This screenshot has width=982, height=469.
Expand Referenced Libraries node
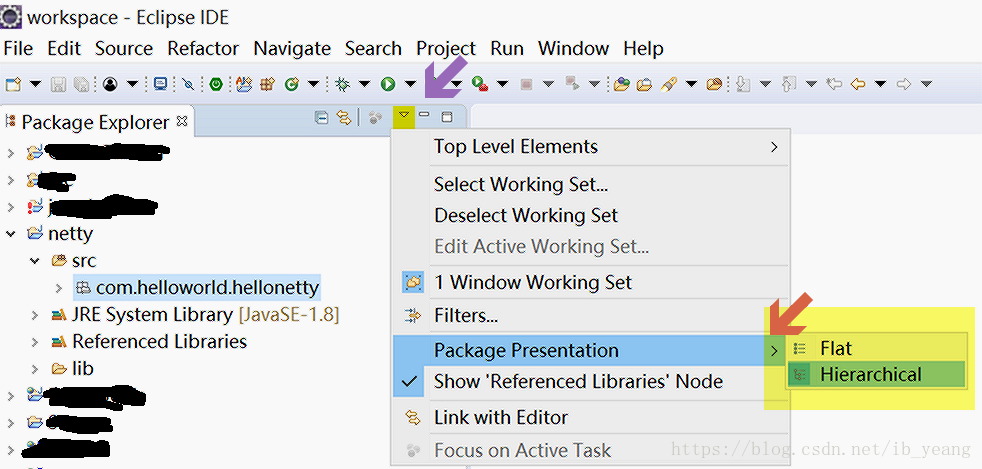[x=35, y=342]
